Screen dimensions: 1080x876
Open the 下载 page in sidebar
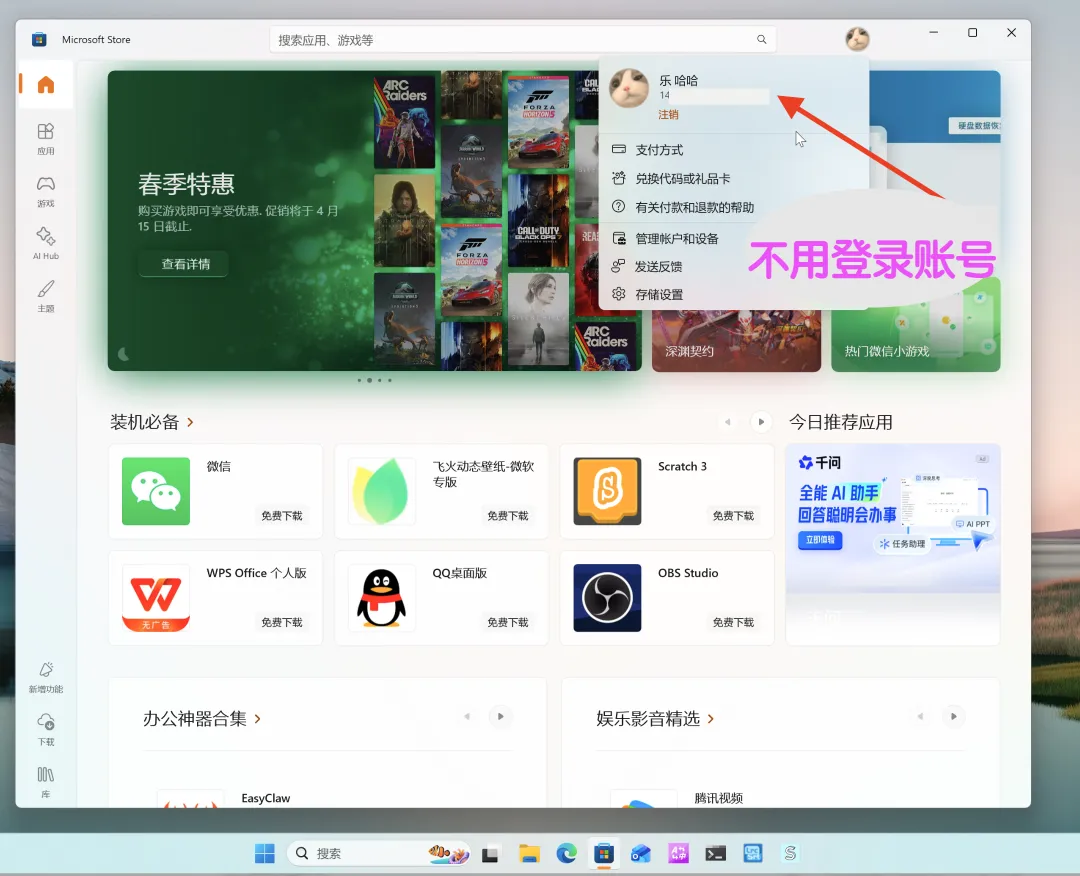[45, 729]
